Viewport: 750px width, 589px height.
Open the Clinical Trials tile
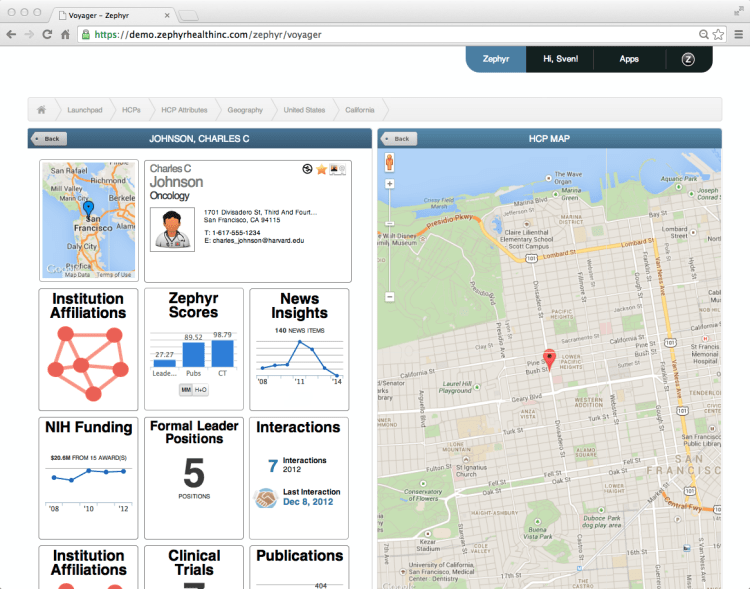(x=194, y=567)
